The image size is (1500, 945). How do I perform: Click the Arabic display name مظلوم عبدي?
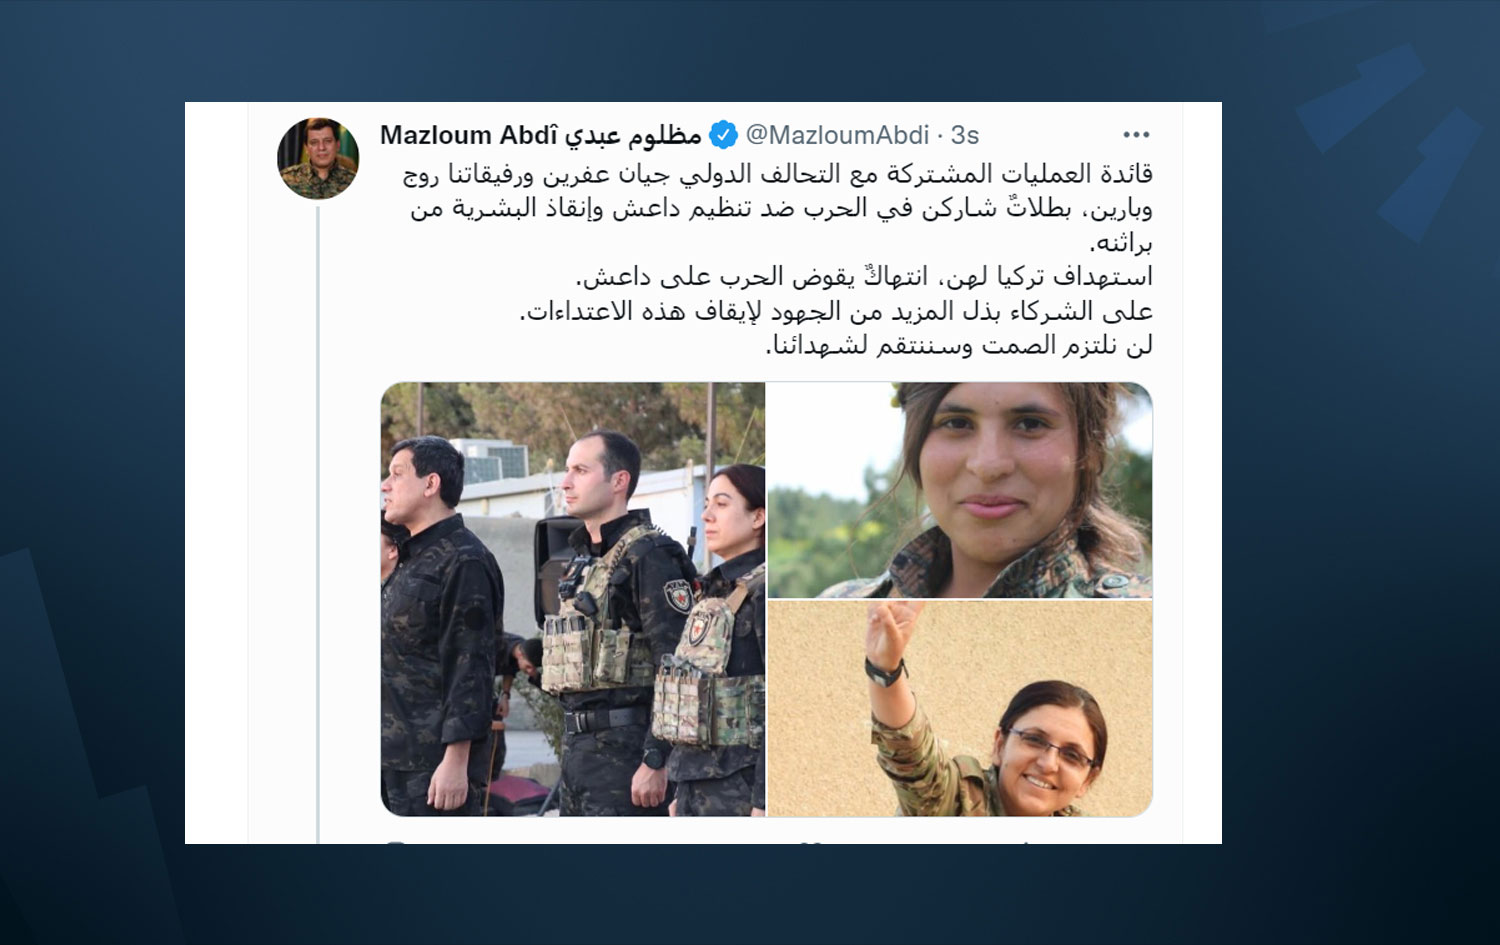click(634, 135)
